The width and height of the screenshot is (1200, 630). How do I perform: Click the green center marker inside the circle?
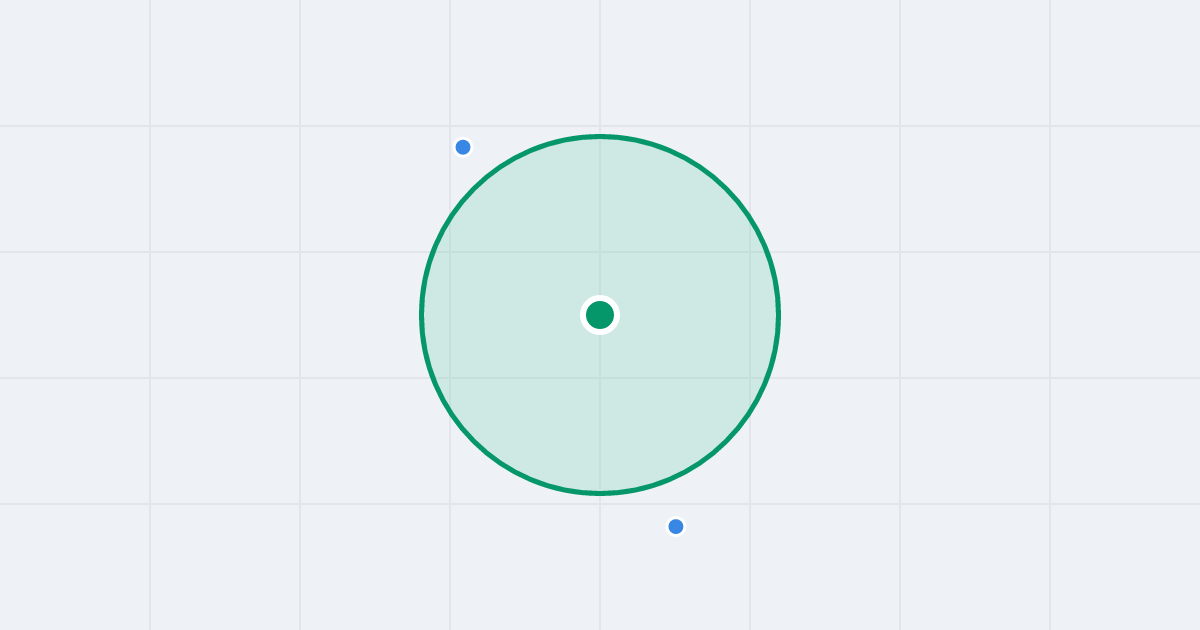click(x=600, y=315)
